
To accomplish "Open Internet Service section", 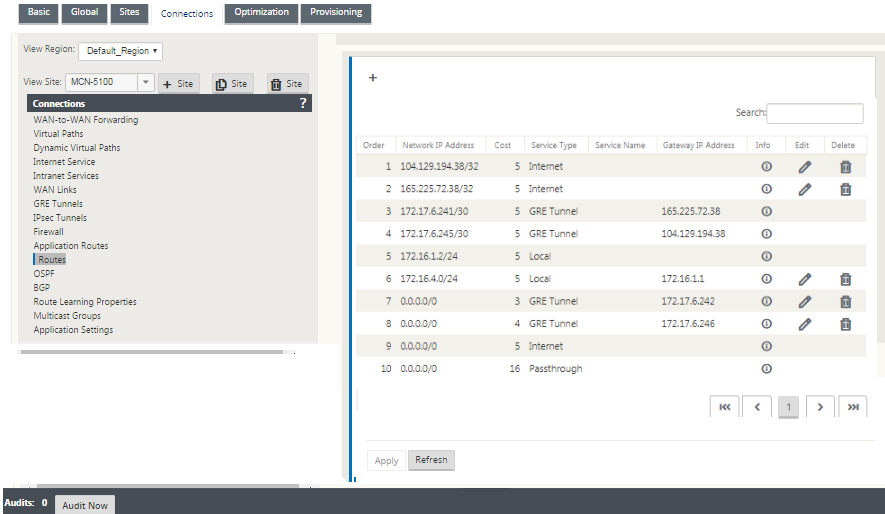I will [64, 162].
